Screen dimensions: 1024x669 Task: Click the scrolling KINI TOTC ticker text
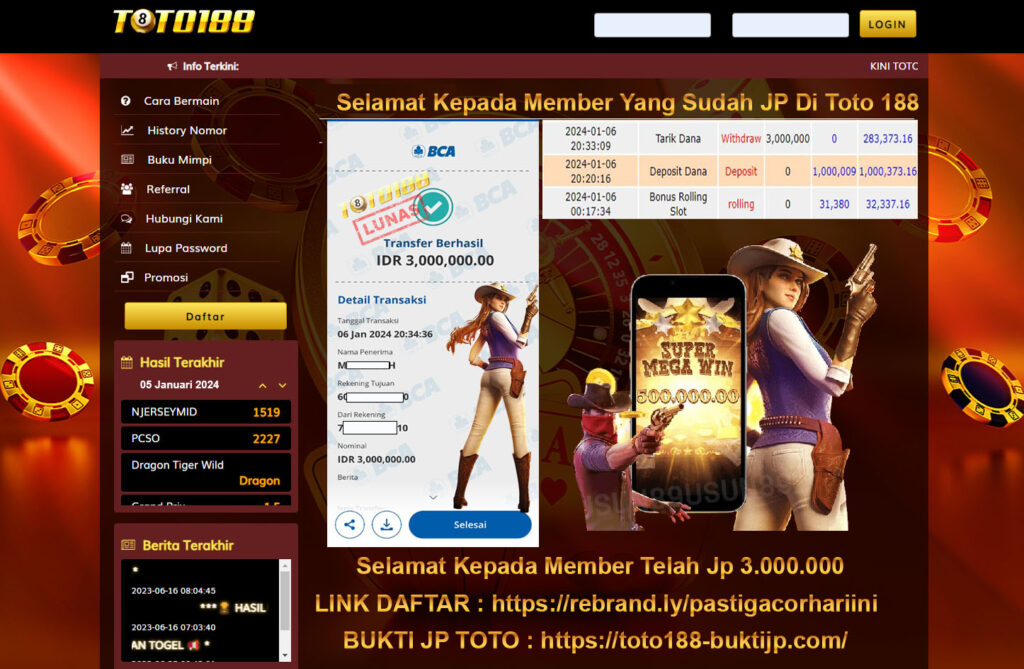893,66
